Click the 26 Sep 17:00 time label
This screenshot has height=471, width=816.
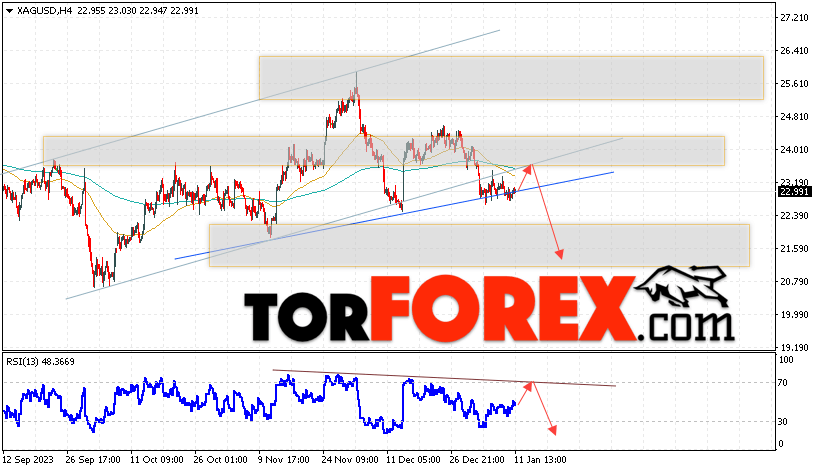point(93,460)
